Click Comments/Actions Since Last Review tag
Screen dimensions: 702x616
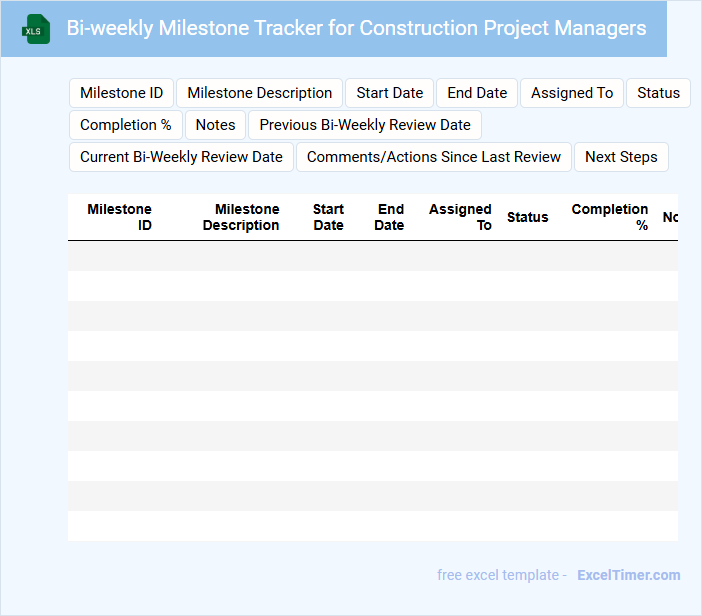(434, 157)
